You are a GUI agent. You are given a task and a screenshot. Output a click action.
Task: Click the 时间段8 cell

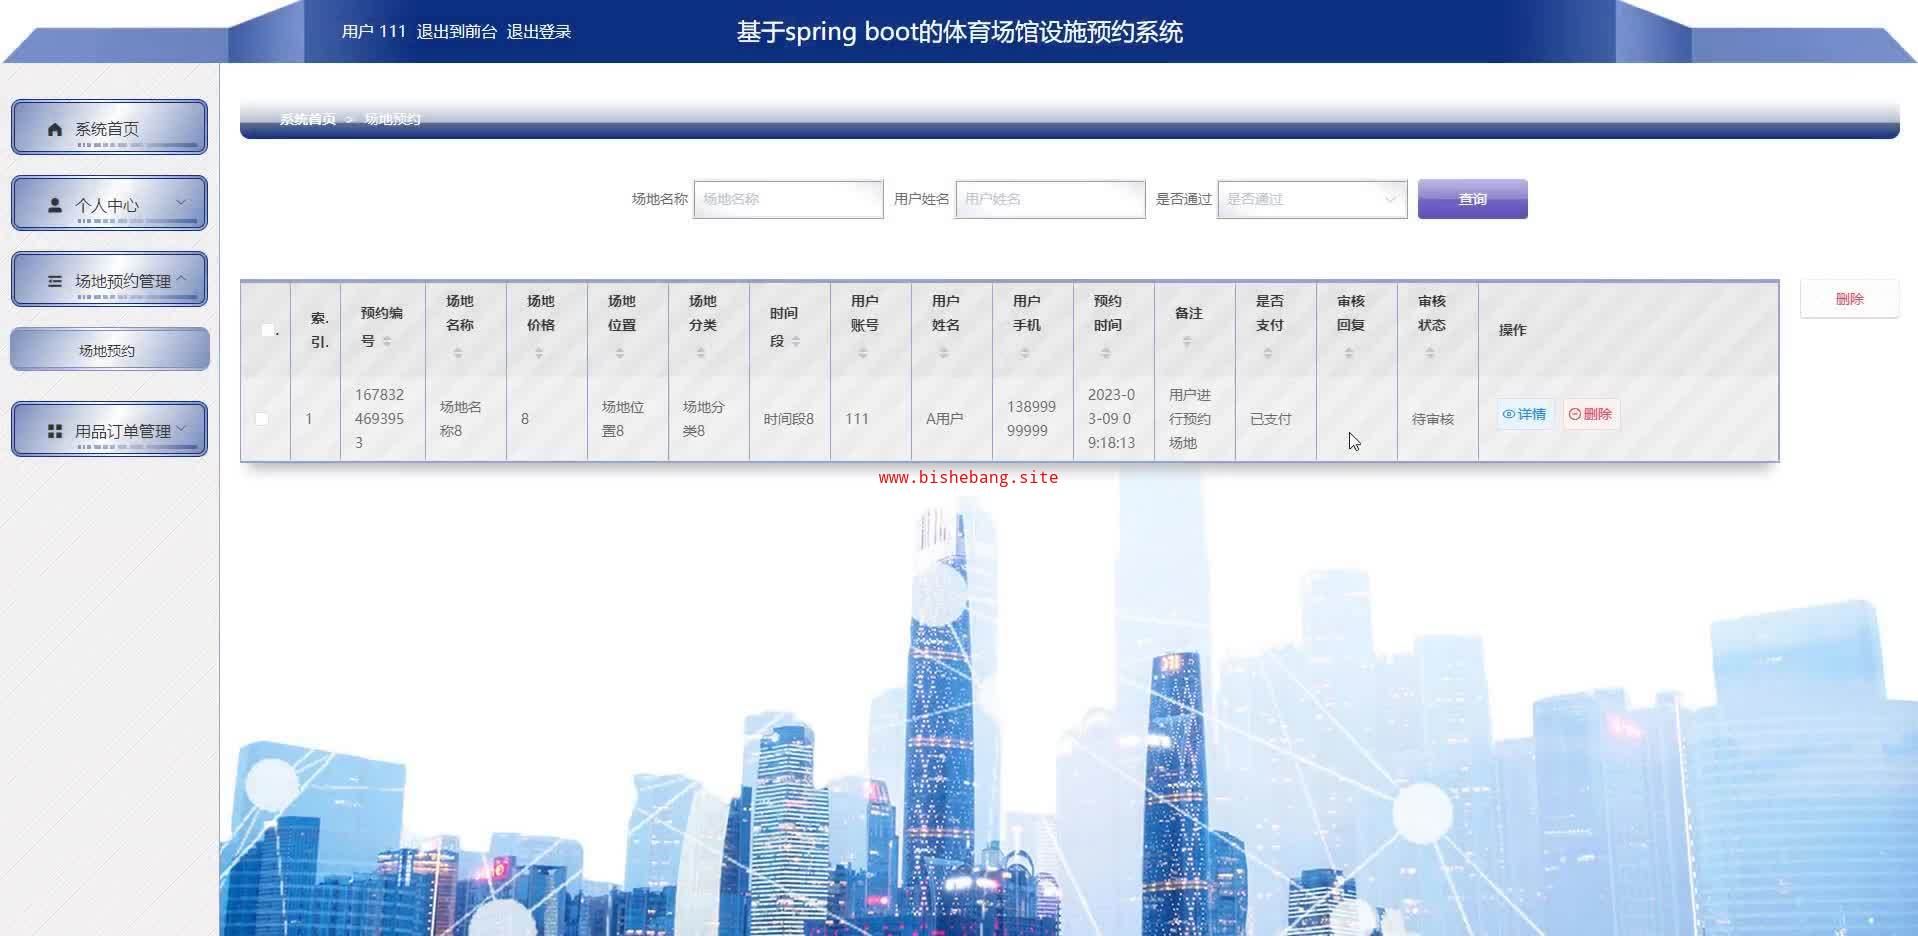point(789,419)
